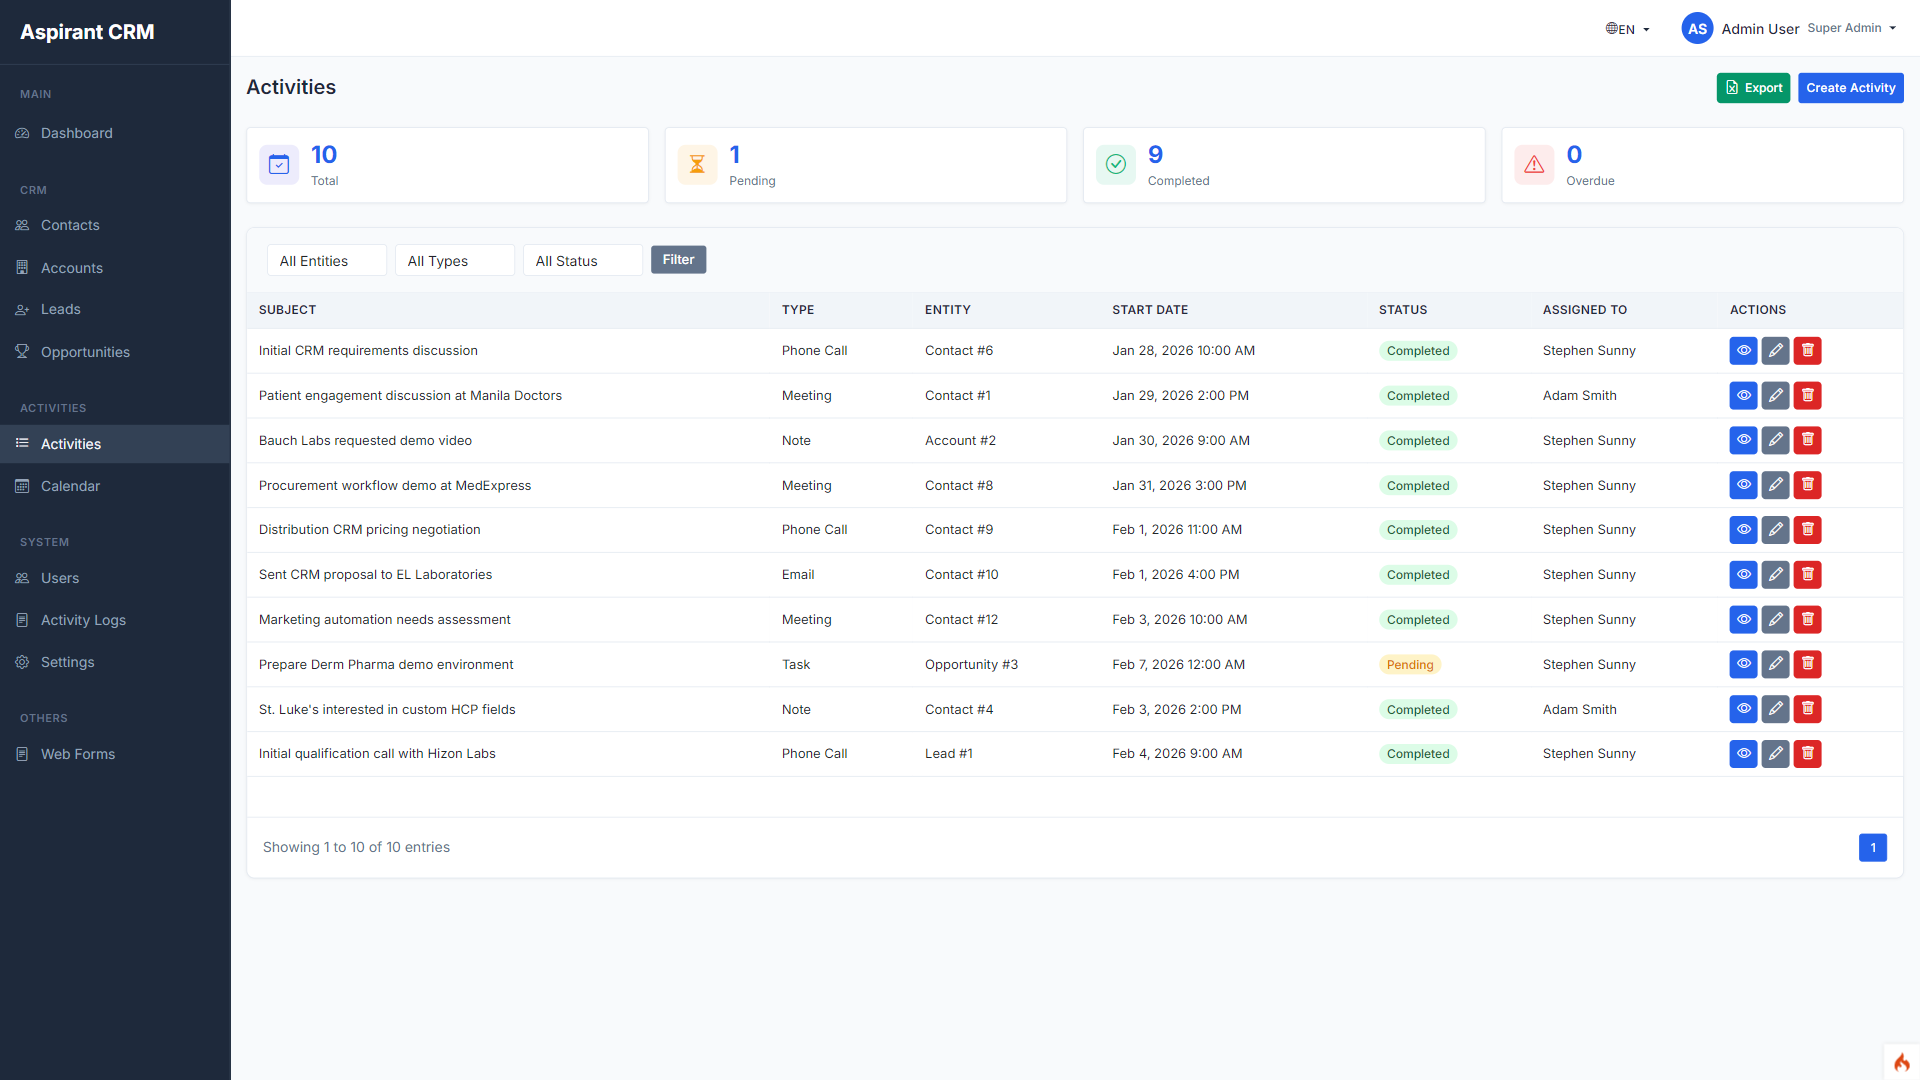Screen dimensions: 1920x1080
Task: Delete the Initial CRM requirements discussion activity
Action: click(1807, 350)
